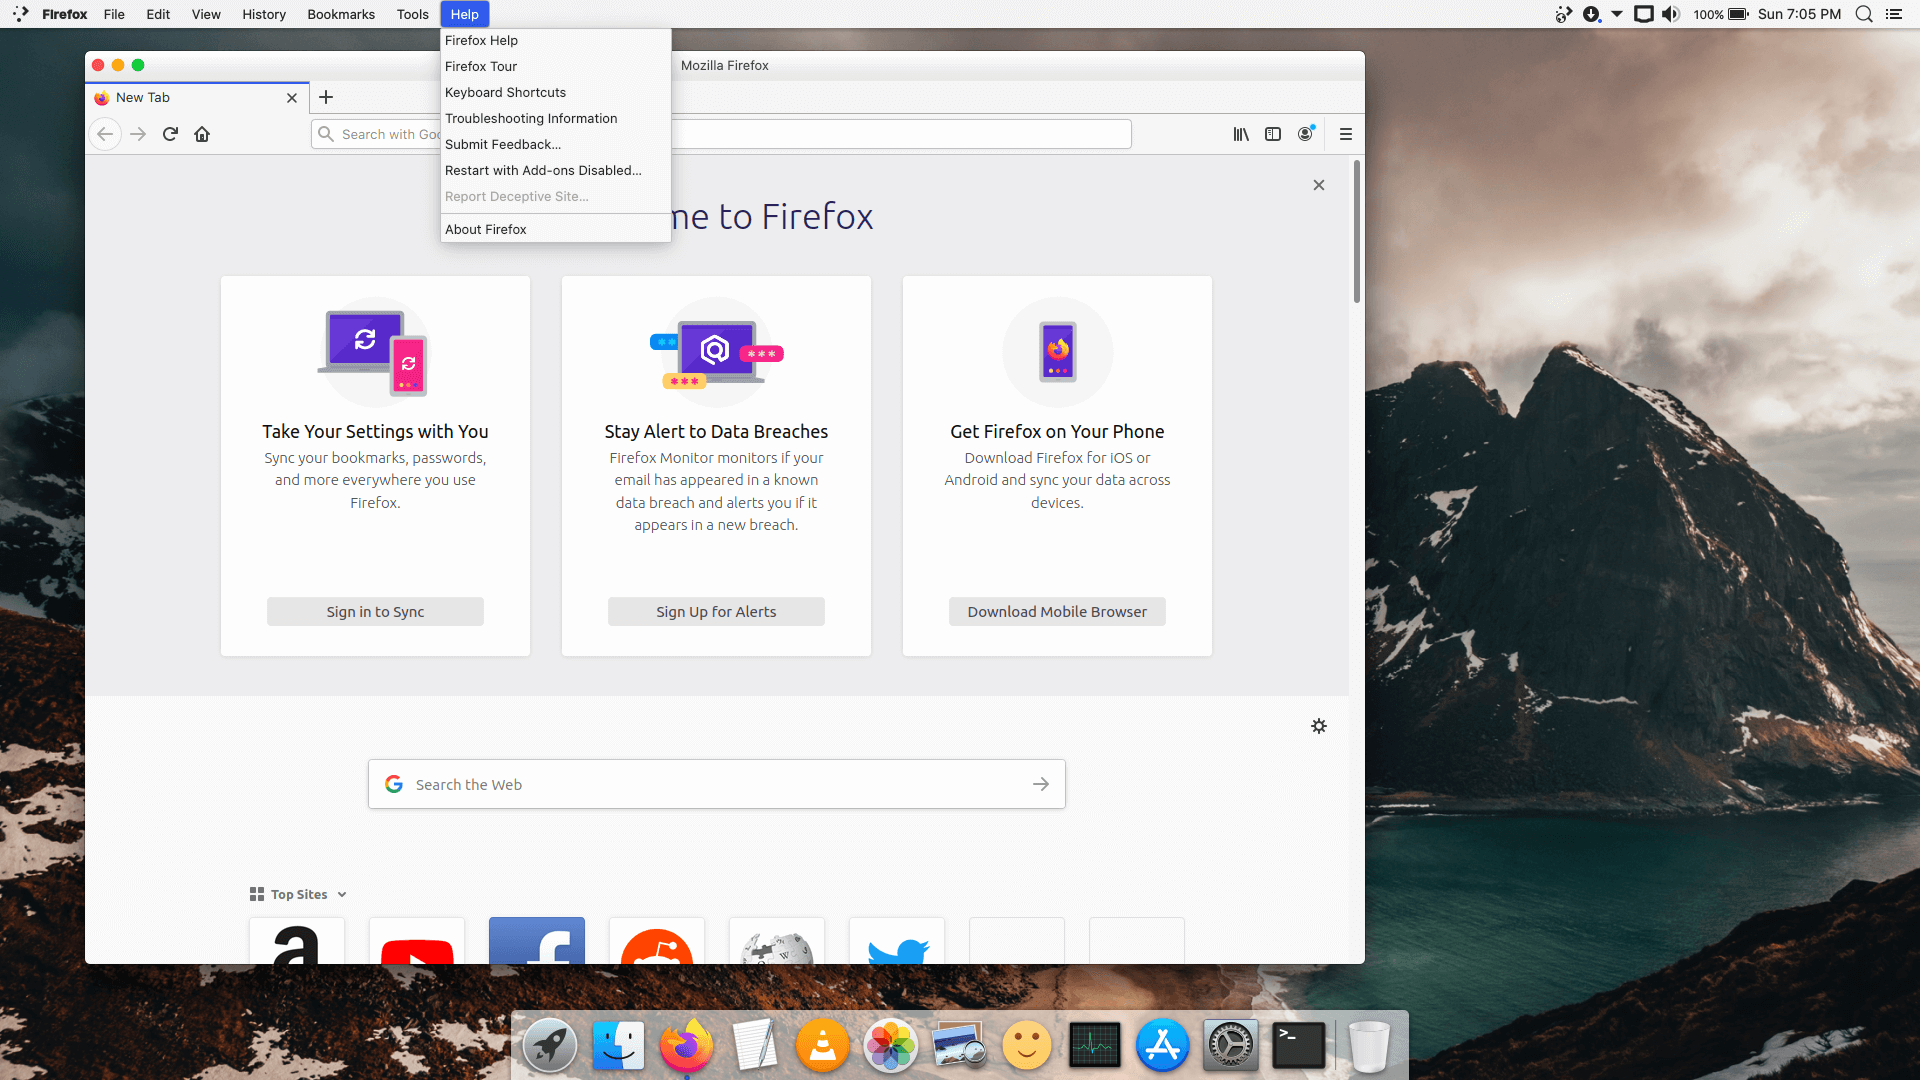Click the page vertical scrollbar
Viewport: 1920px width, 1080px height.
coord(1357,232)
